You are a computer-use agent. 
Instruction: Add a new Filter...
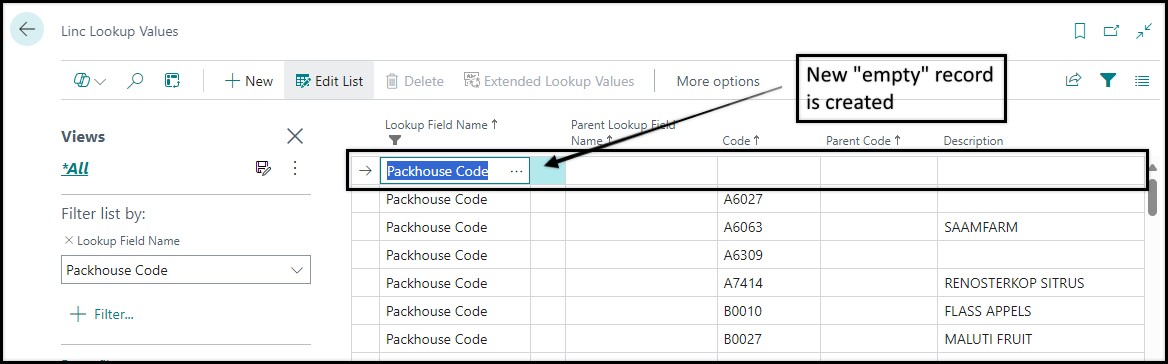101,314
